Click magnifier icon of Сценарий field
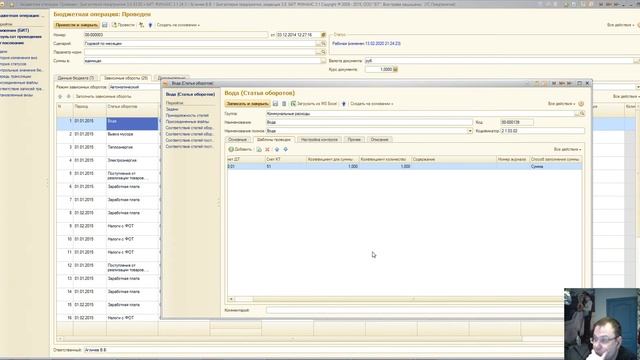Image resolution: width=640 pixels, height=360 pixels. (323, 44)
